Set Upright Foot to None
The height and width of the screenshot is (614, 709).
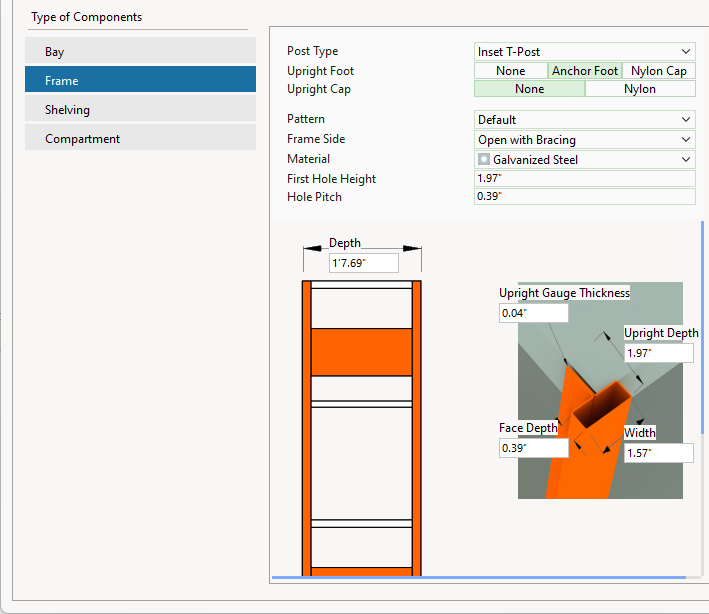pyautogui.click(x=510, y=71)
